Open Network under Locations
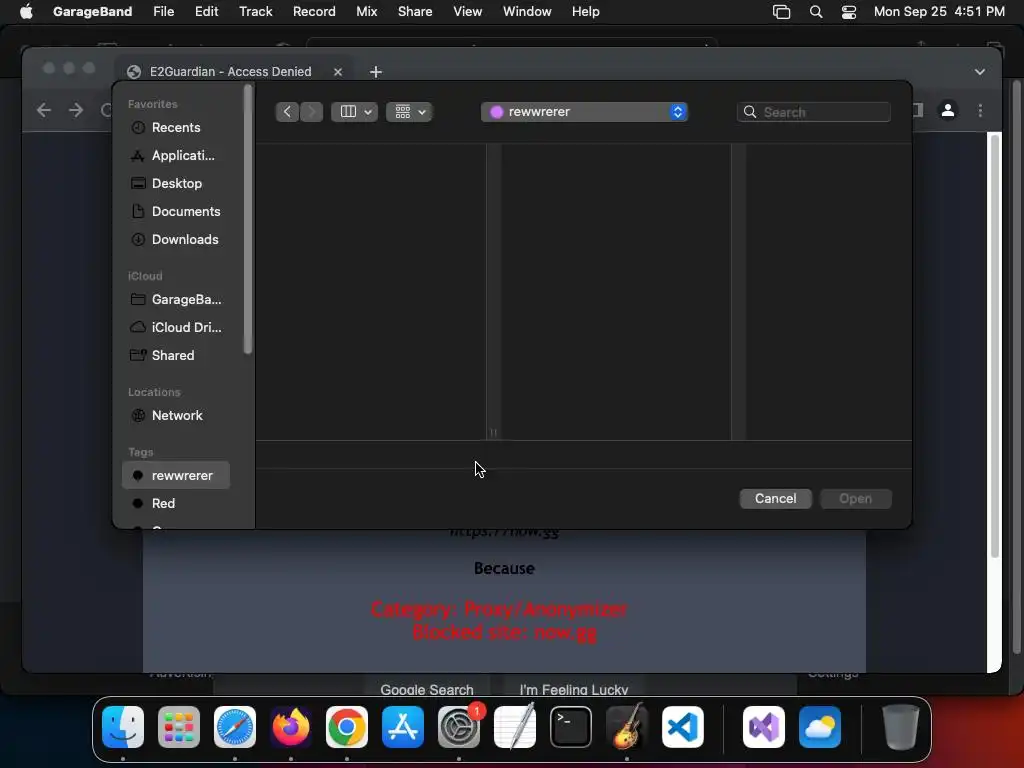This screenshot has width=1024, height=768. coord(175,415)
